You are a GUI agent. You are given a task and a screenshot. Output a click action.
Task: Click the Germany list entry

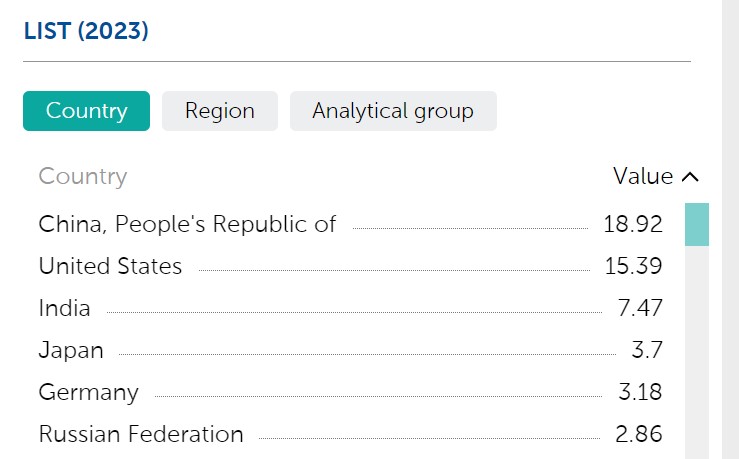point(350,392)
